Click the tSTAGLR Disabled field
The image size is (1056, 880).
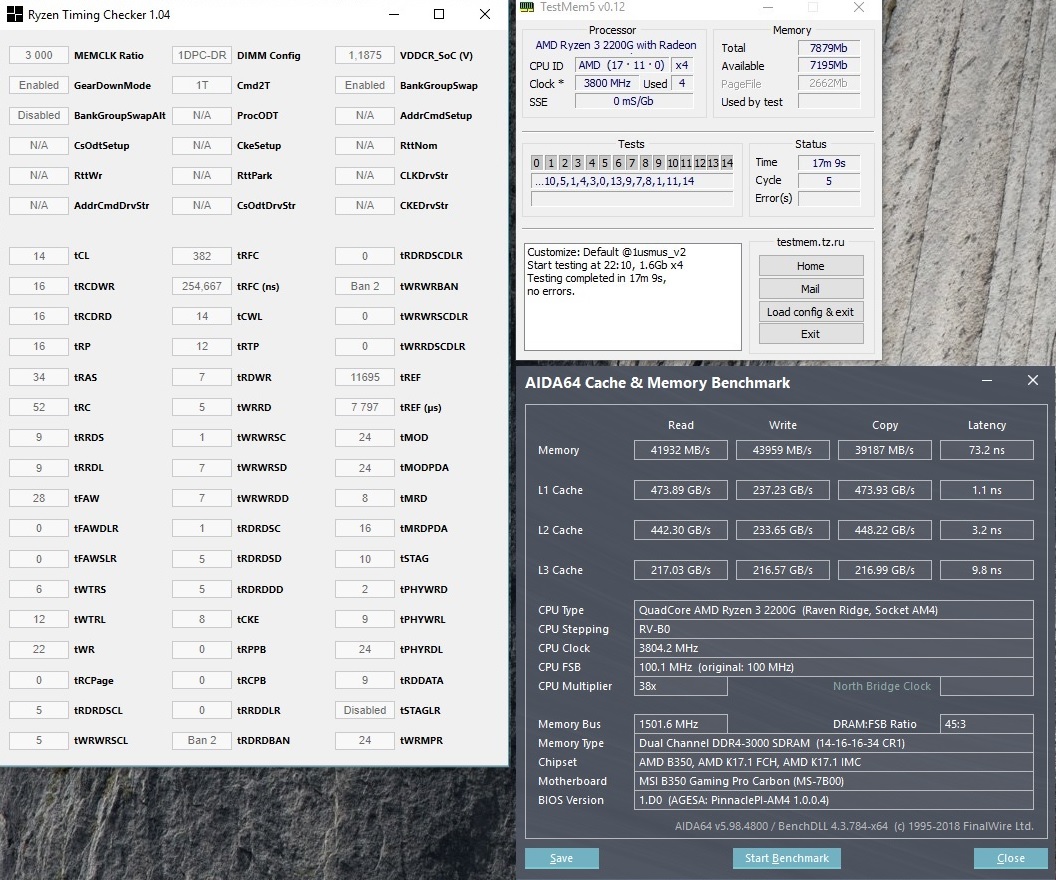365,710
